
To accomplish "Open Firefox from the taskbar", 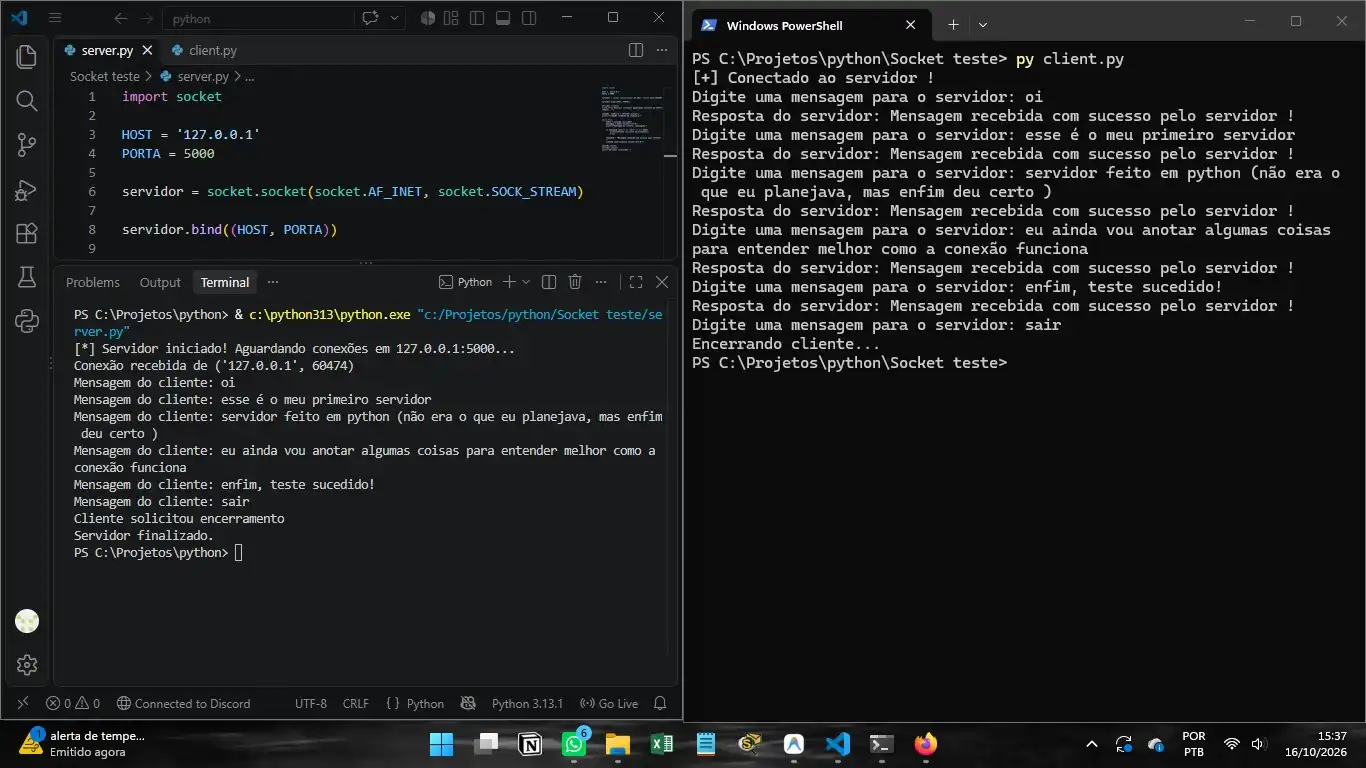I will tap(925, 744).
